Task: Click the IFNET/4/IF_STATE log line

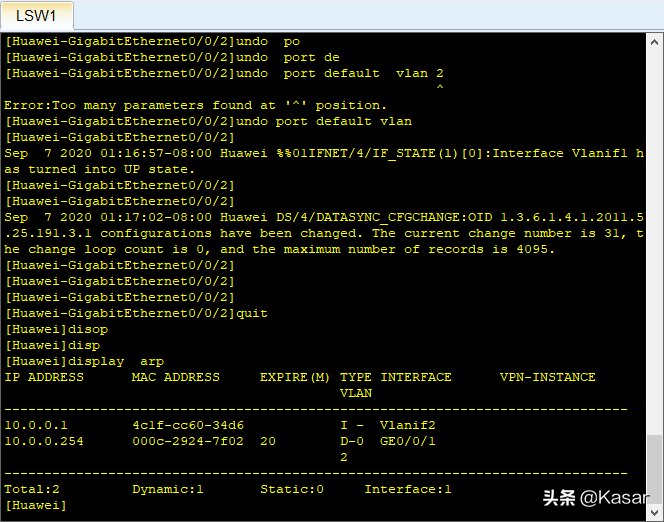Action: pyautogui.click(x=324, y=161)
